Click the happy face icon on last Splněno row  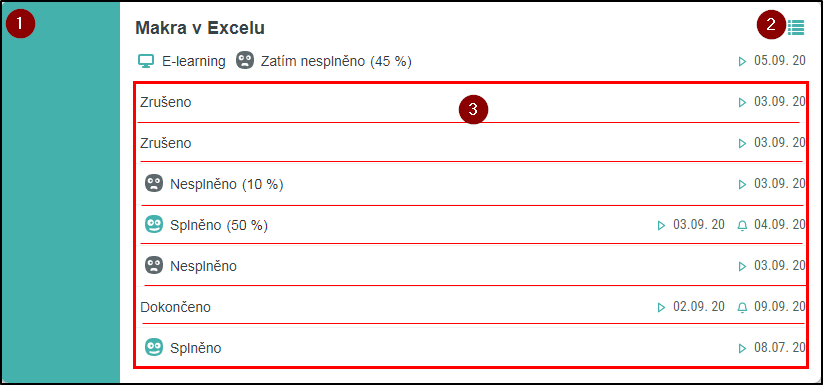(x=153, y=347)
